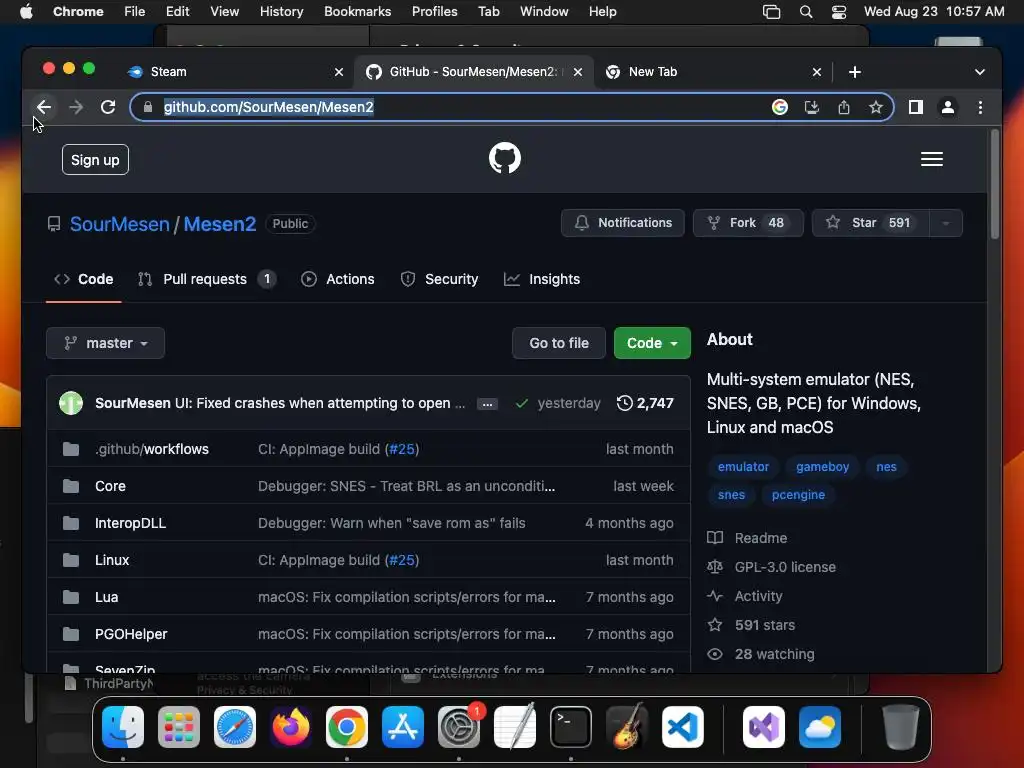The height and width of the screenshot is (768, 1024).
Task: Fork the repository
Action: click(x=748, y=223)
